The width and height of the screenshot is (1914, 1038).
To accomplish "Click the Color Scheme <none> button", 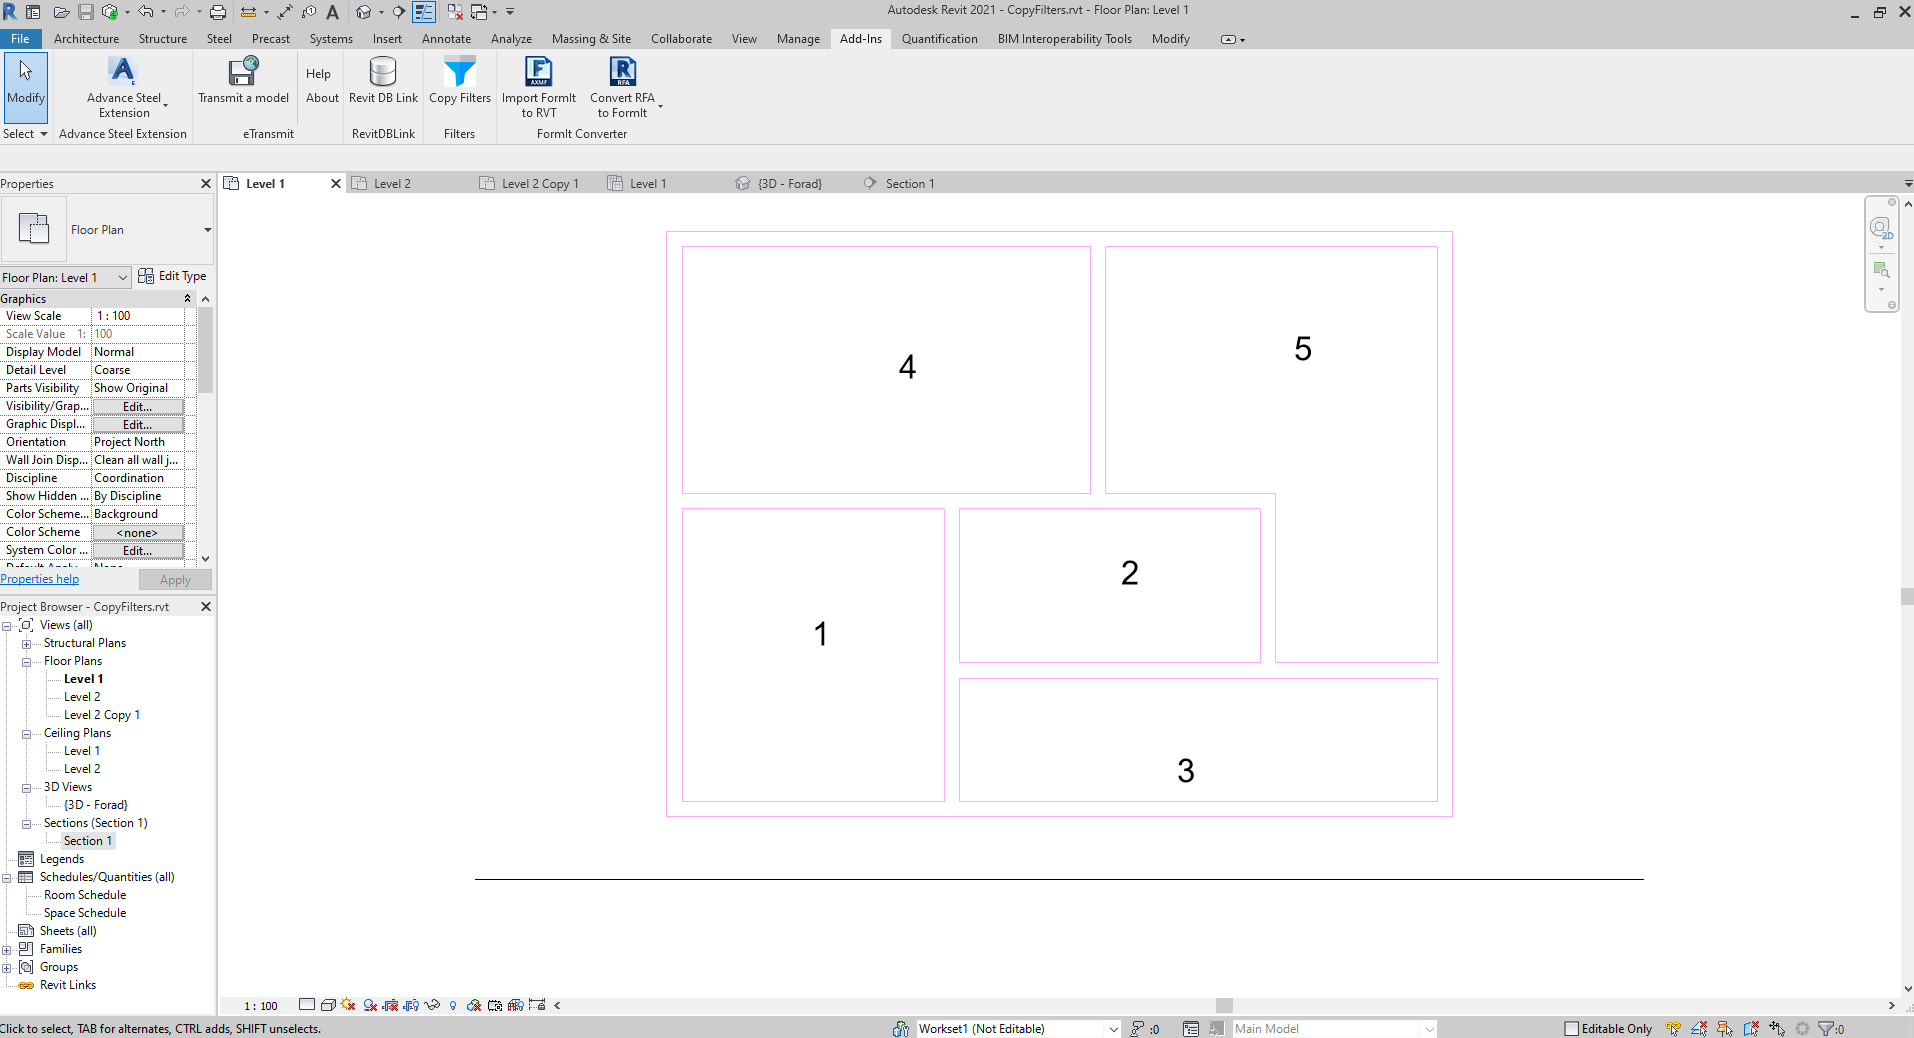I will [x=138, y=532].
